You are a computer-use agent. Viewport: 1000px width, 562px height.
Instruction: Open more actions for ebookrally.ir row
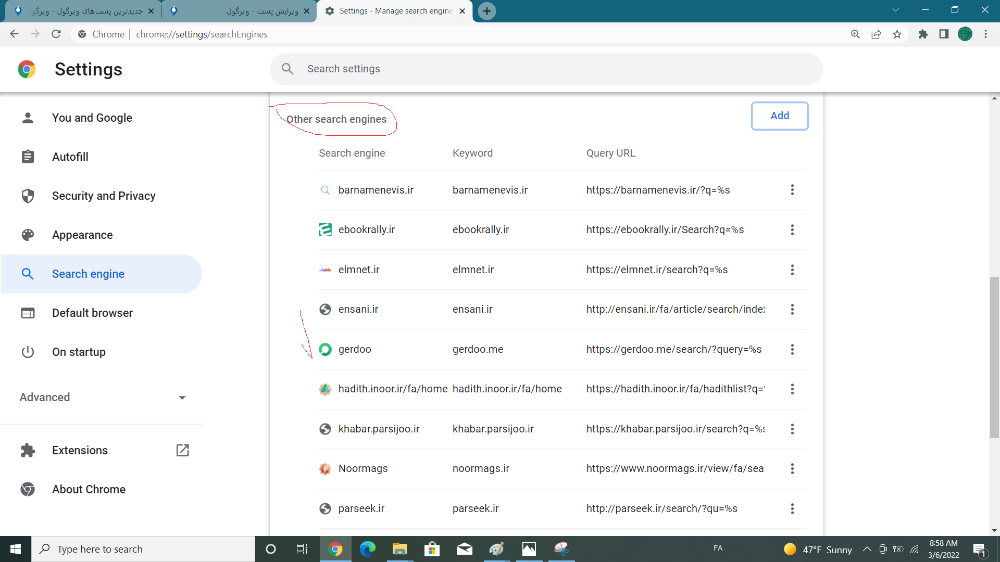792,230
